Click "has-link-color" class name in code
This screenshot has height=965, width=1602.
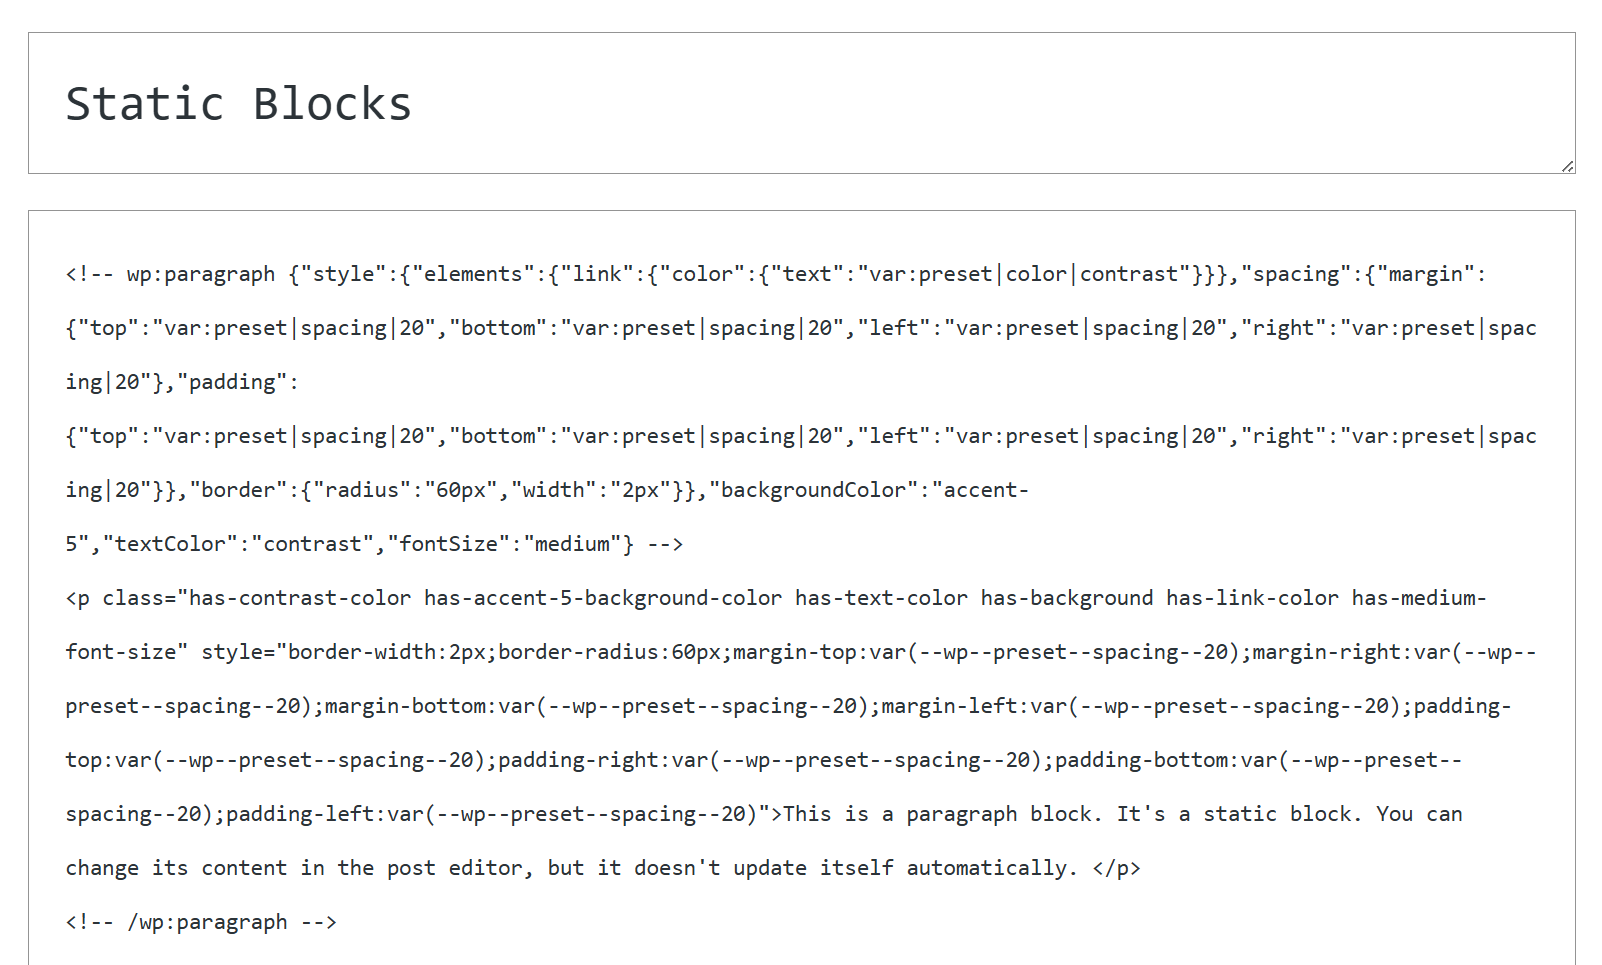(x=1252, y=598)
